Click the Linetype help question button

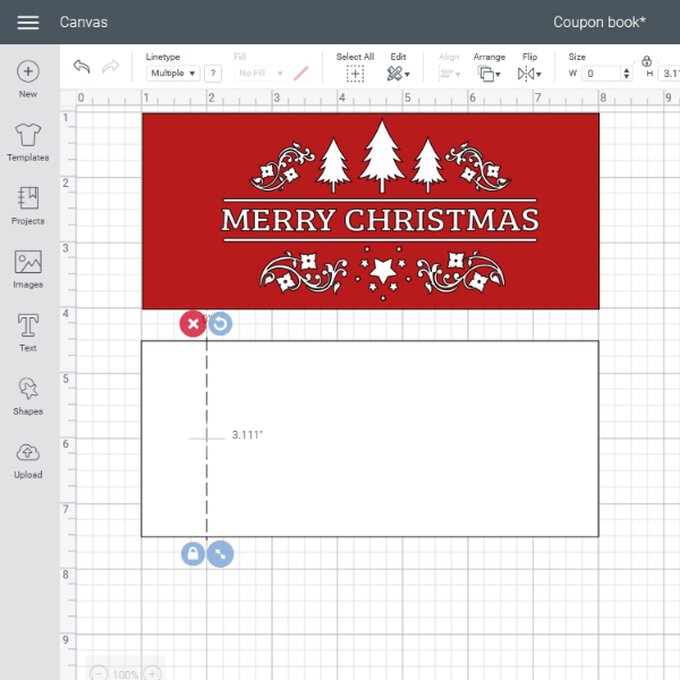pos(213,73)
